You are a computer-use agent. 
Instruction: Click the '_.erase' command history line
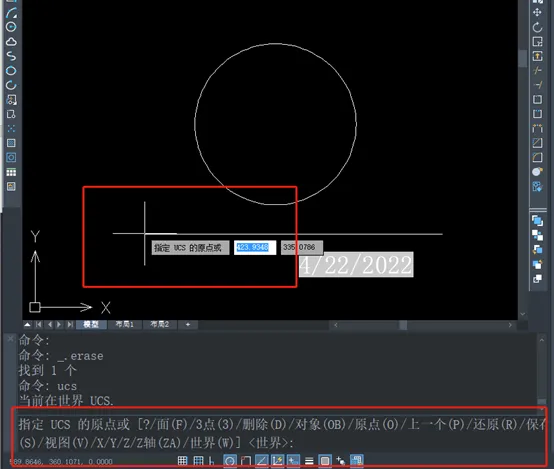(x=61, y=356)
